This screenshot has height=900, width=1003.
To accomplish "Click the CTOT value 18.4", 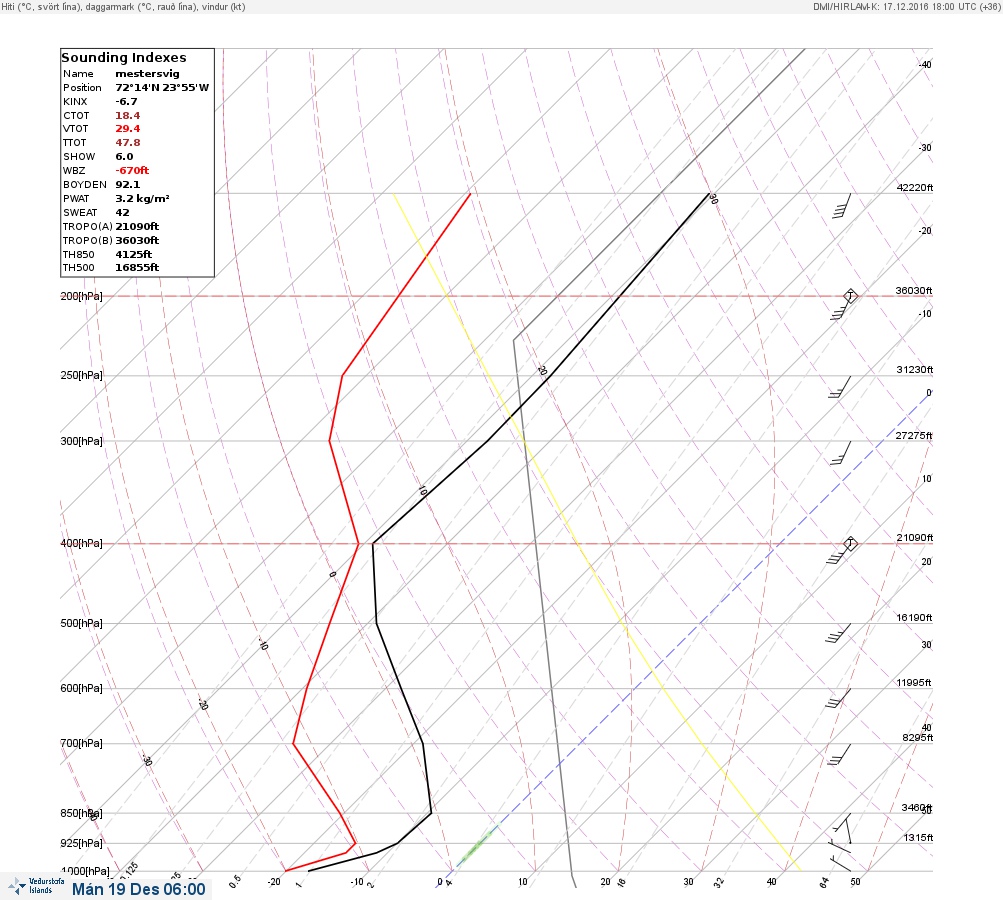I will click(128, 116).
